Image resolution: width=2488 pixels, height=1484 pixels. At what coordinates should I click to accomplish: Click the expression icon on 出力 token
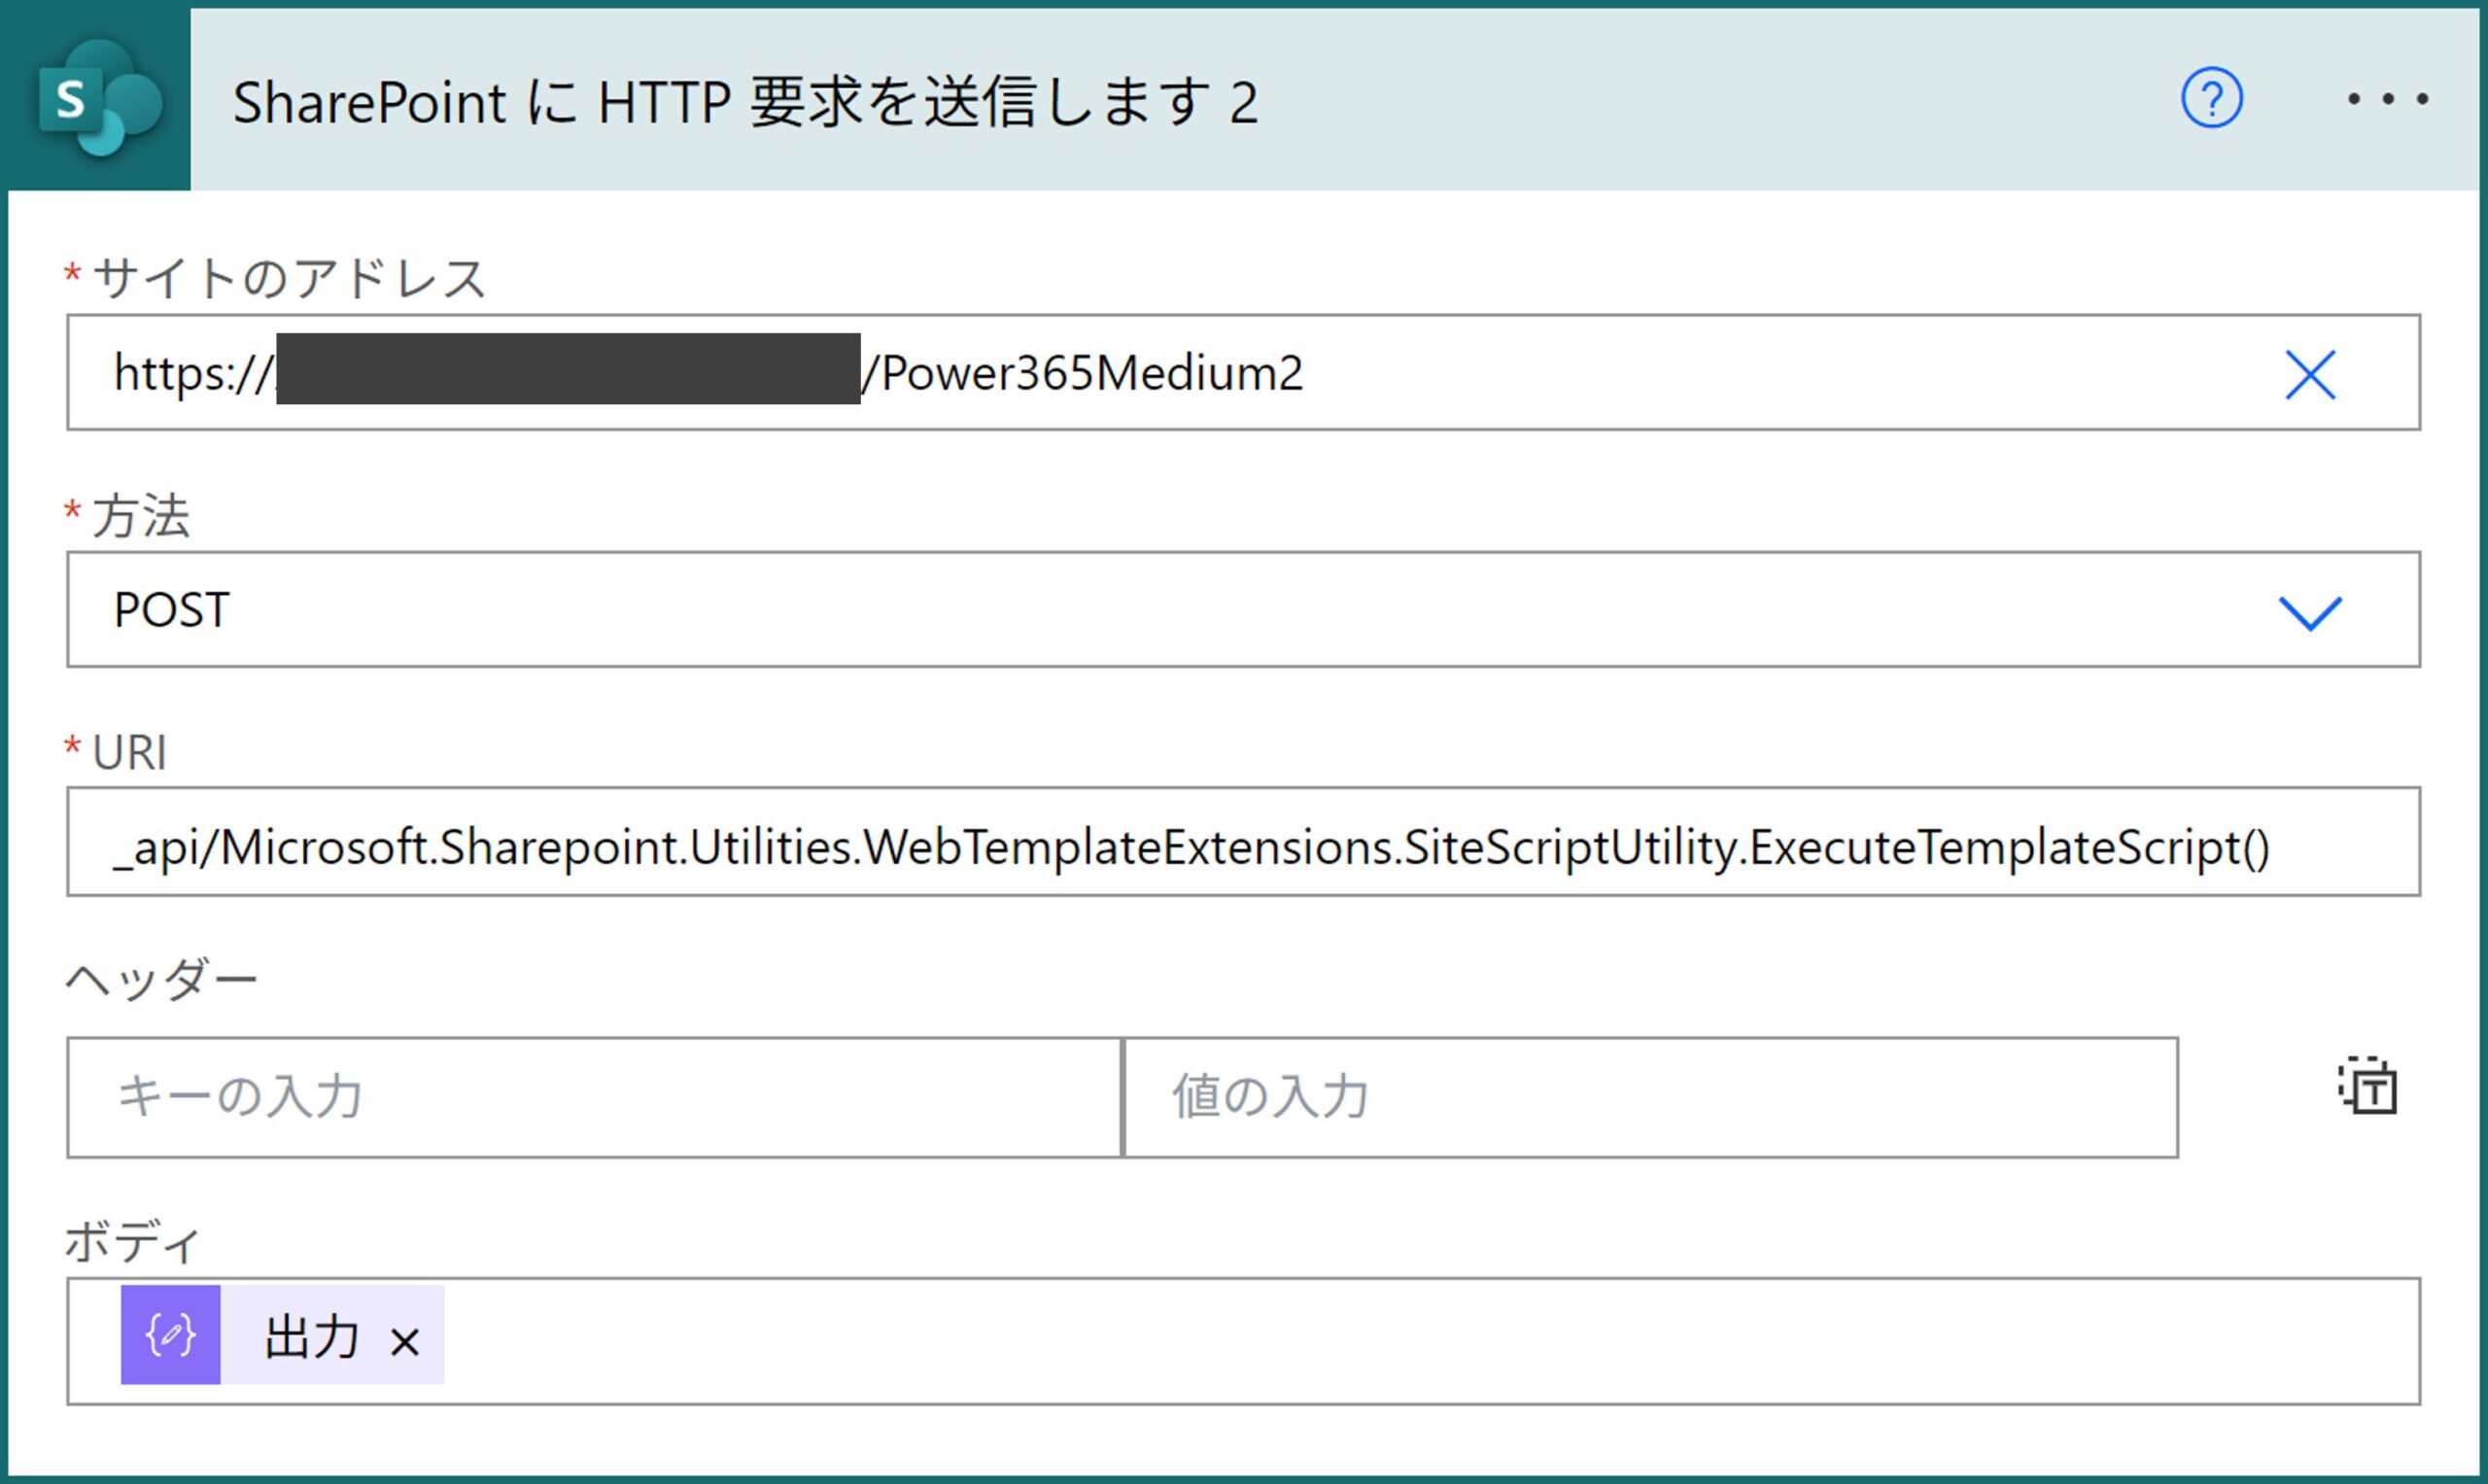coord(171,1335)
